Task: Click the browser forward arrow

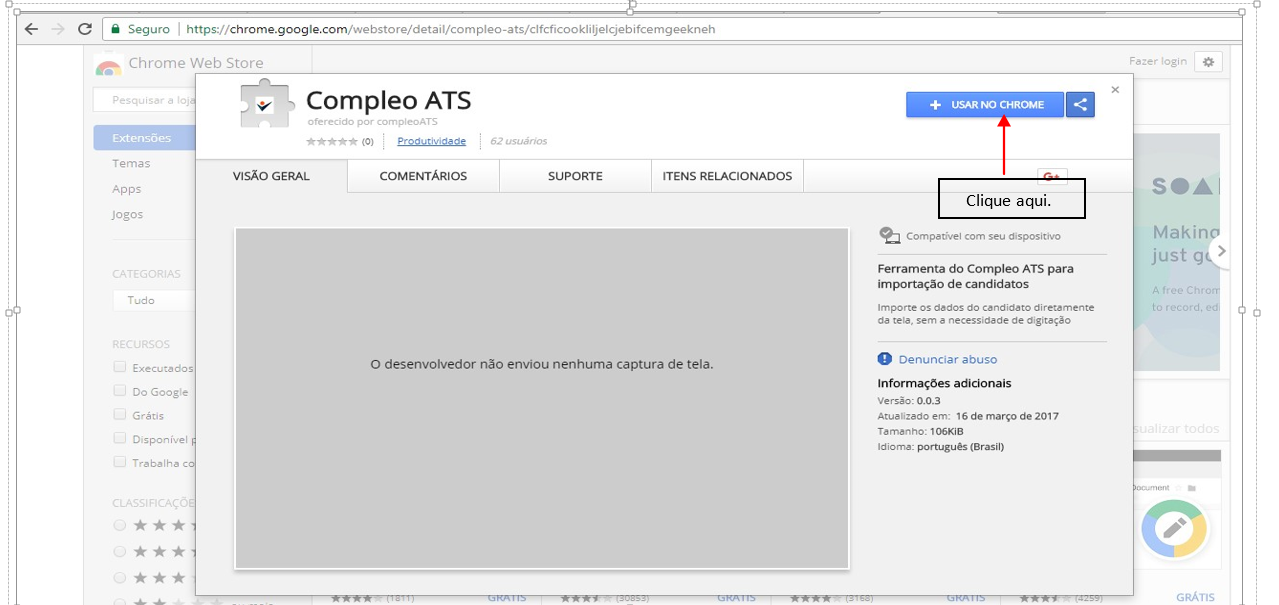Action: tap(57, 29)
